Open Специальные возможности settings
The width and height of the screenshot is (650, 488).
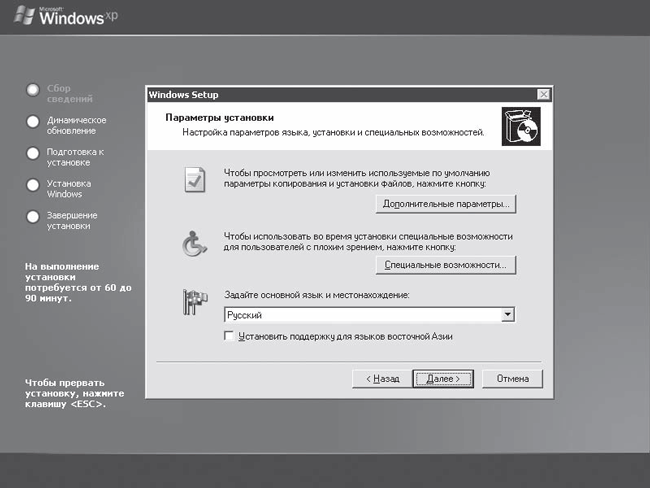[x=446, y=265]
